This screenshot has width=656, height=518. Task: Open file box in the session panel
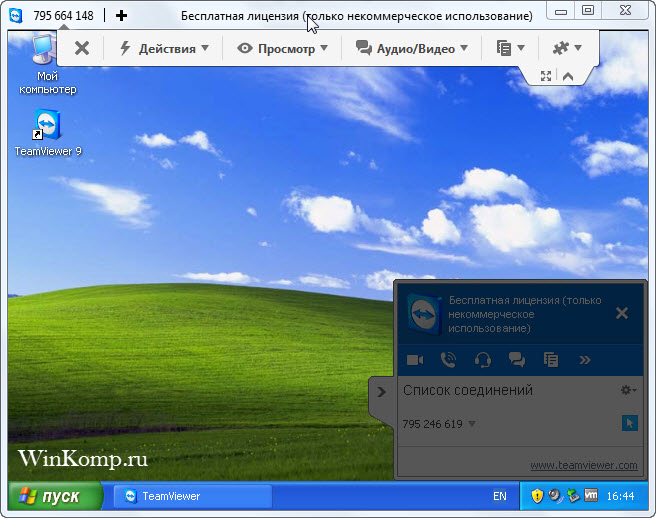click(x=551, y=360)
